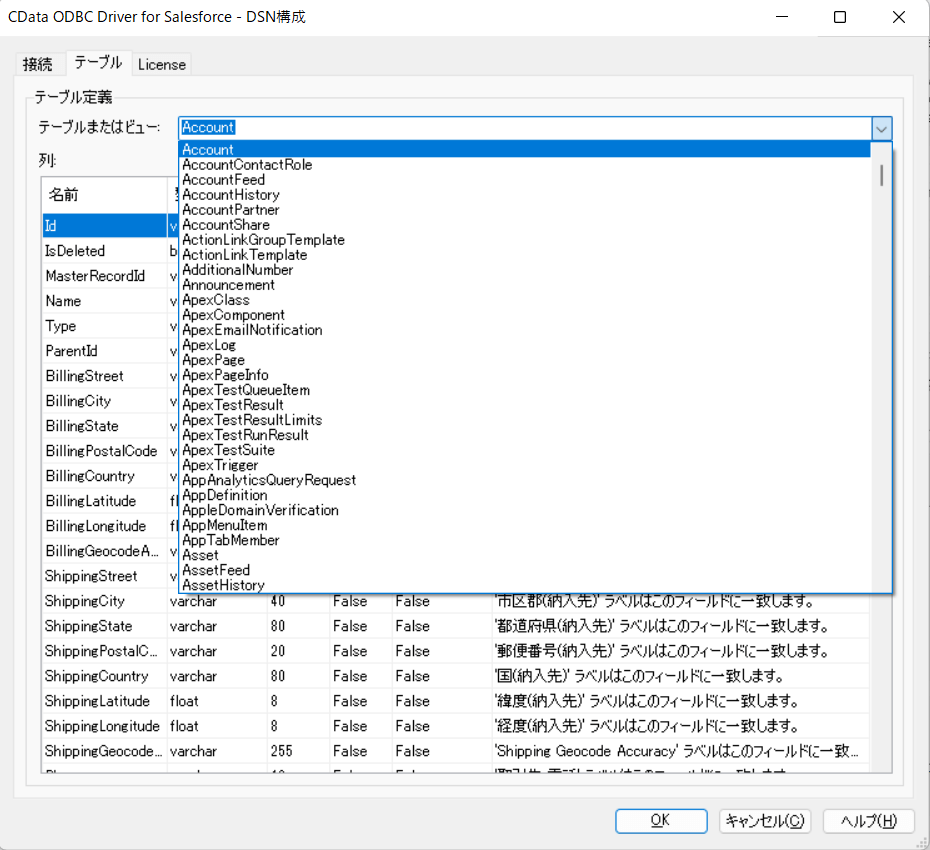Click the ShippingLatitude row
930x850 pixels.
pos(456,701)
